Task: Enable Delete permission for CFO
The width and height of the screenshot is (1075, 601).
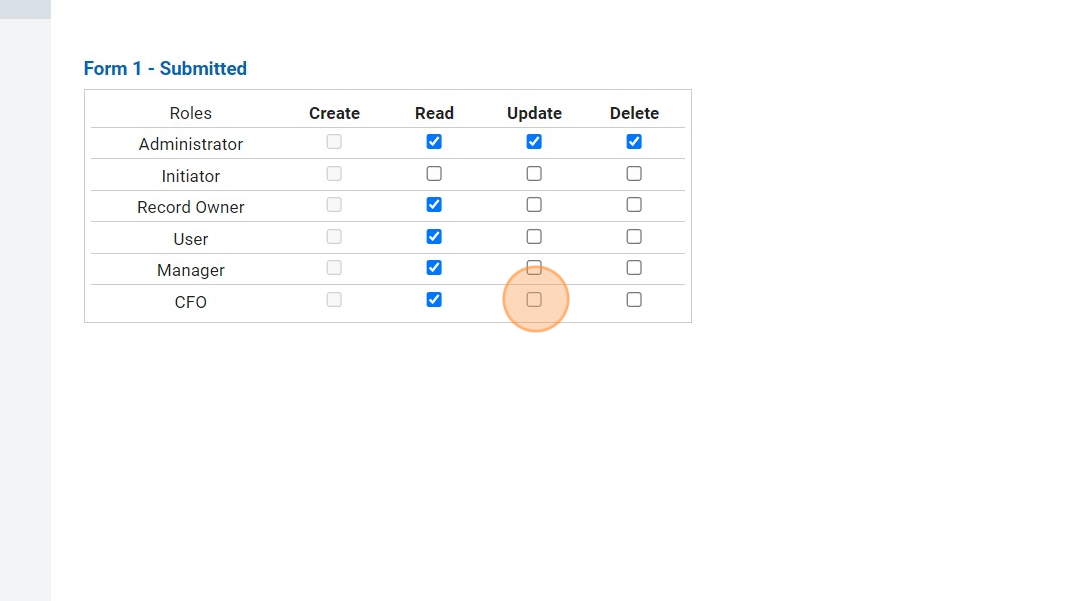Action: (634, 300)
